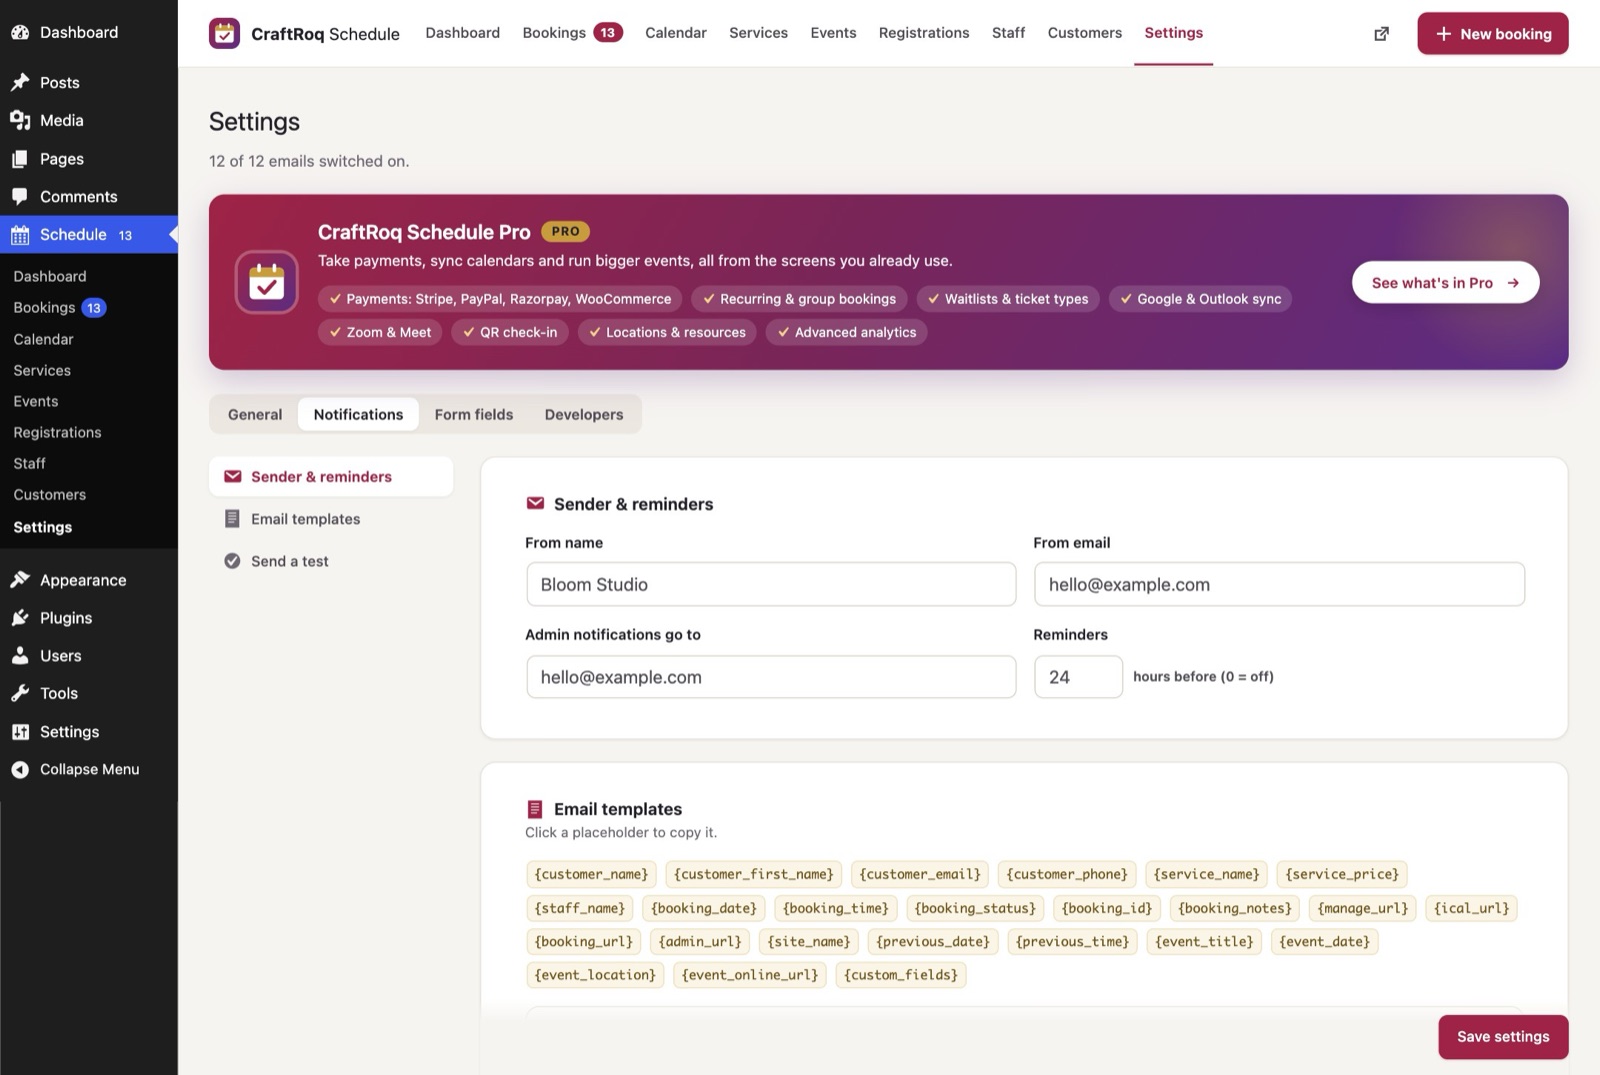Focus the Admin notifications email field
The image size is (1600, 1075).
click(771, 677)
